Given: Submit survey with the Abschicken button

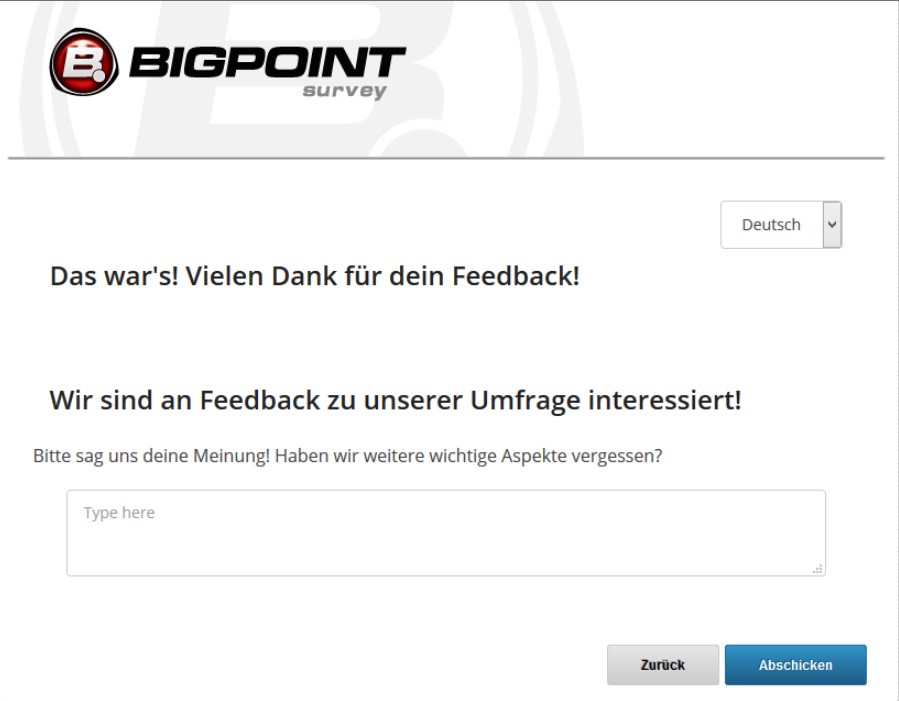Looking at the screenshot, I should pyautogui.click(x=796, y=665).
